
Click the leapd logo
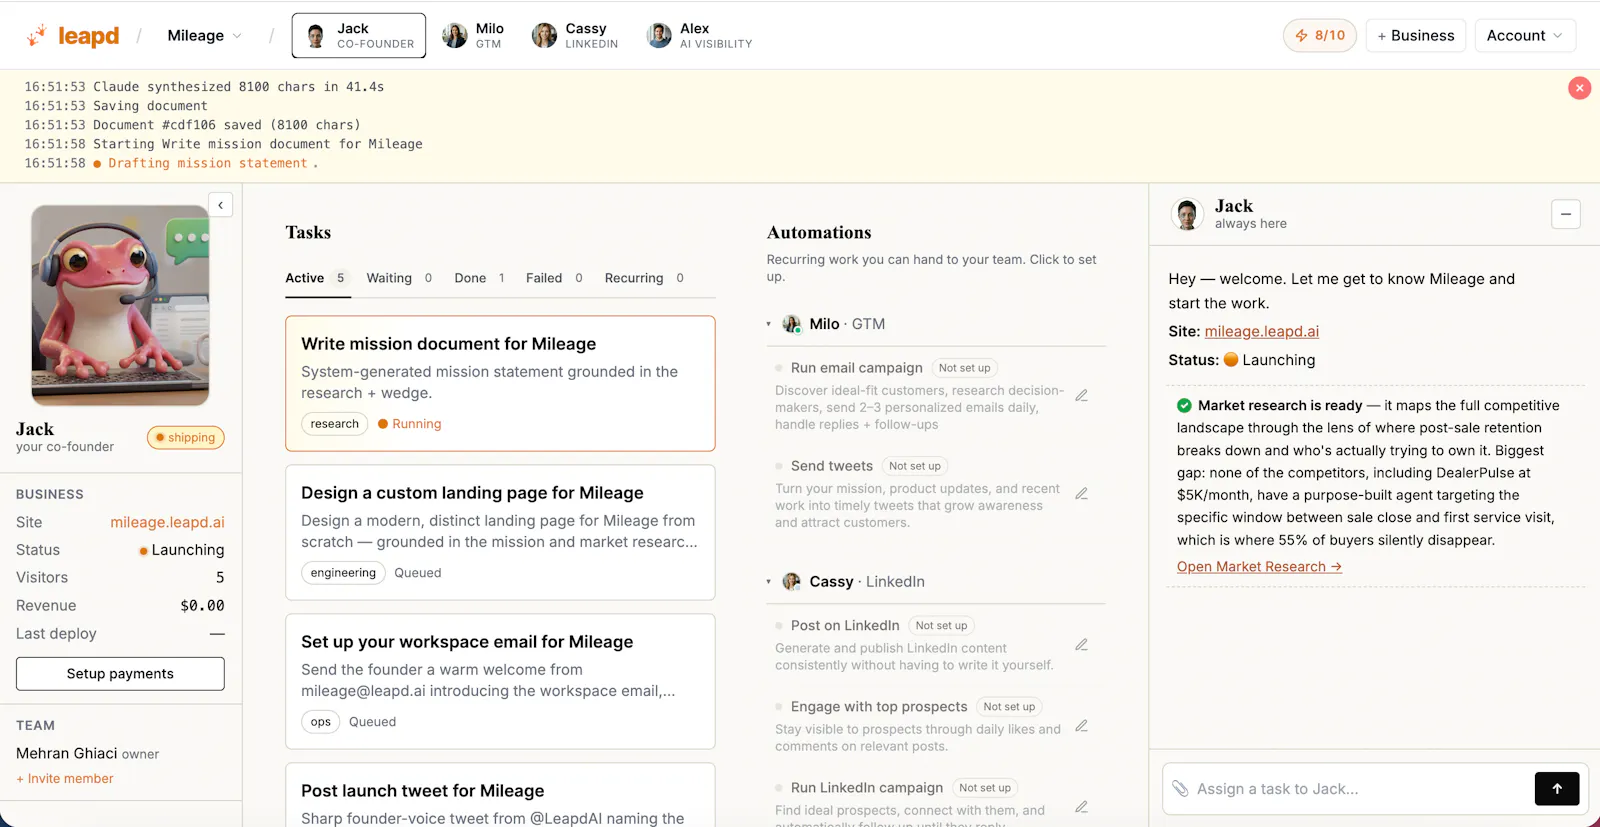coord(73,36)
